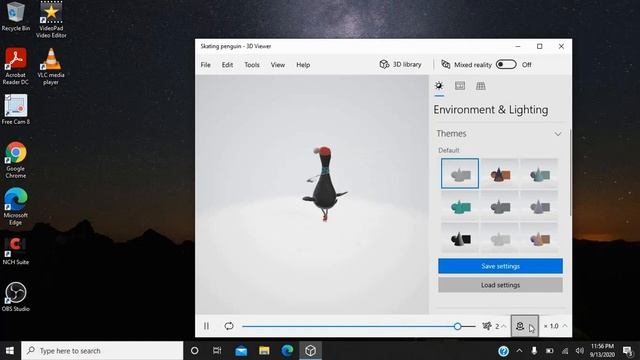The image size is (640, 360).
Task: Open the Mail app on taskbar
Action: tap(241, 351)
